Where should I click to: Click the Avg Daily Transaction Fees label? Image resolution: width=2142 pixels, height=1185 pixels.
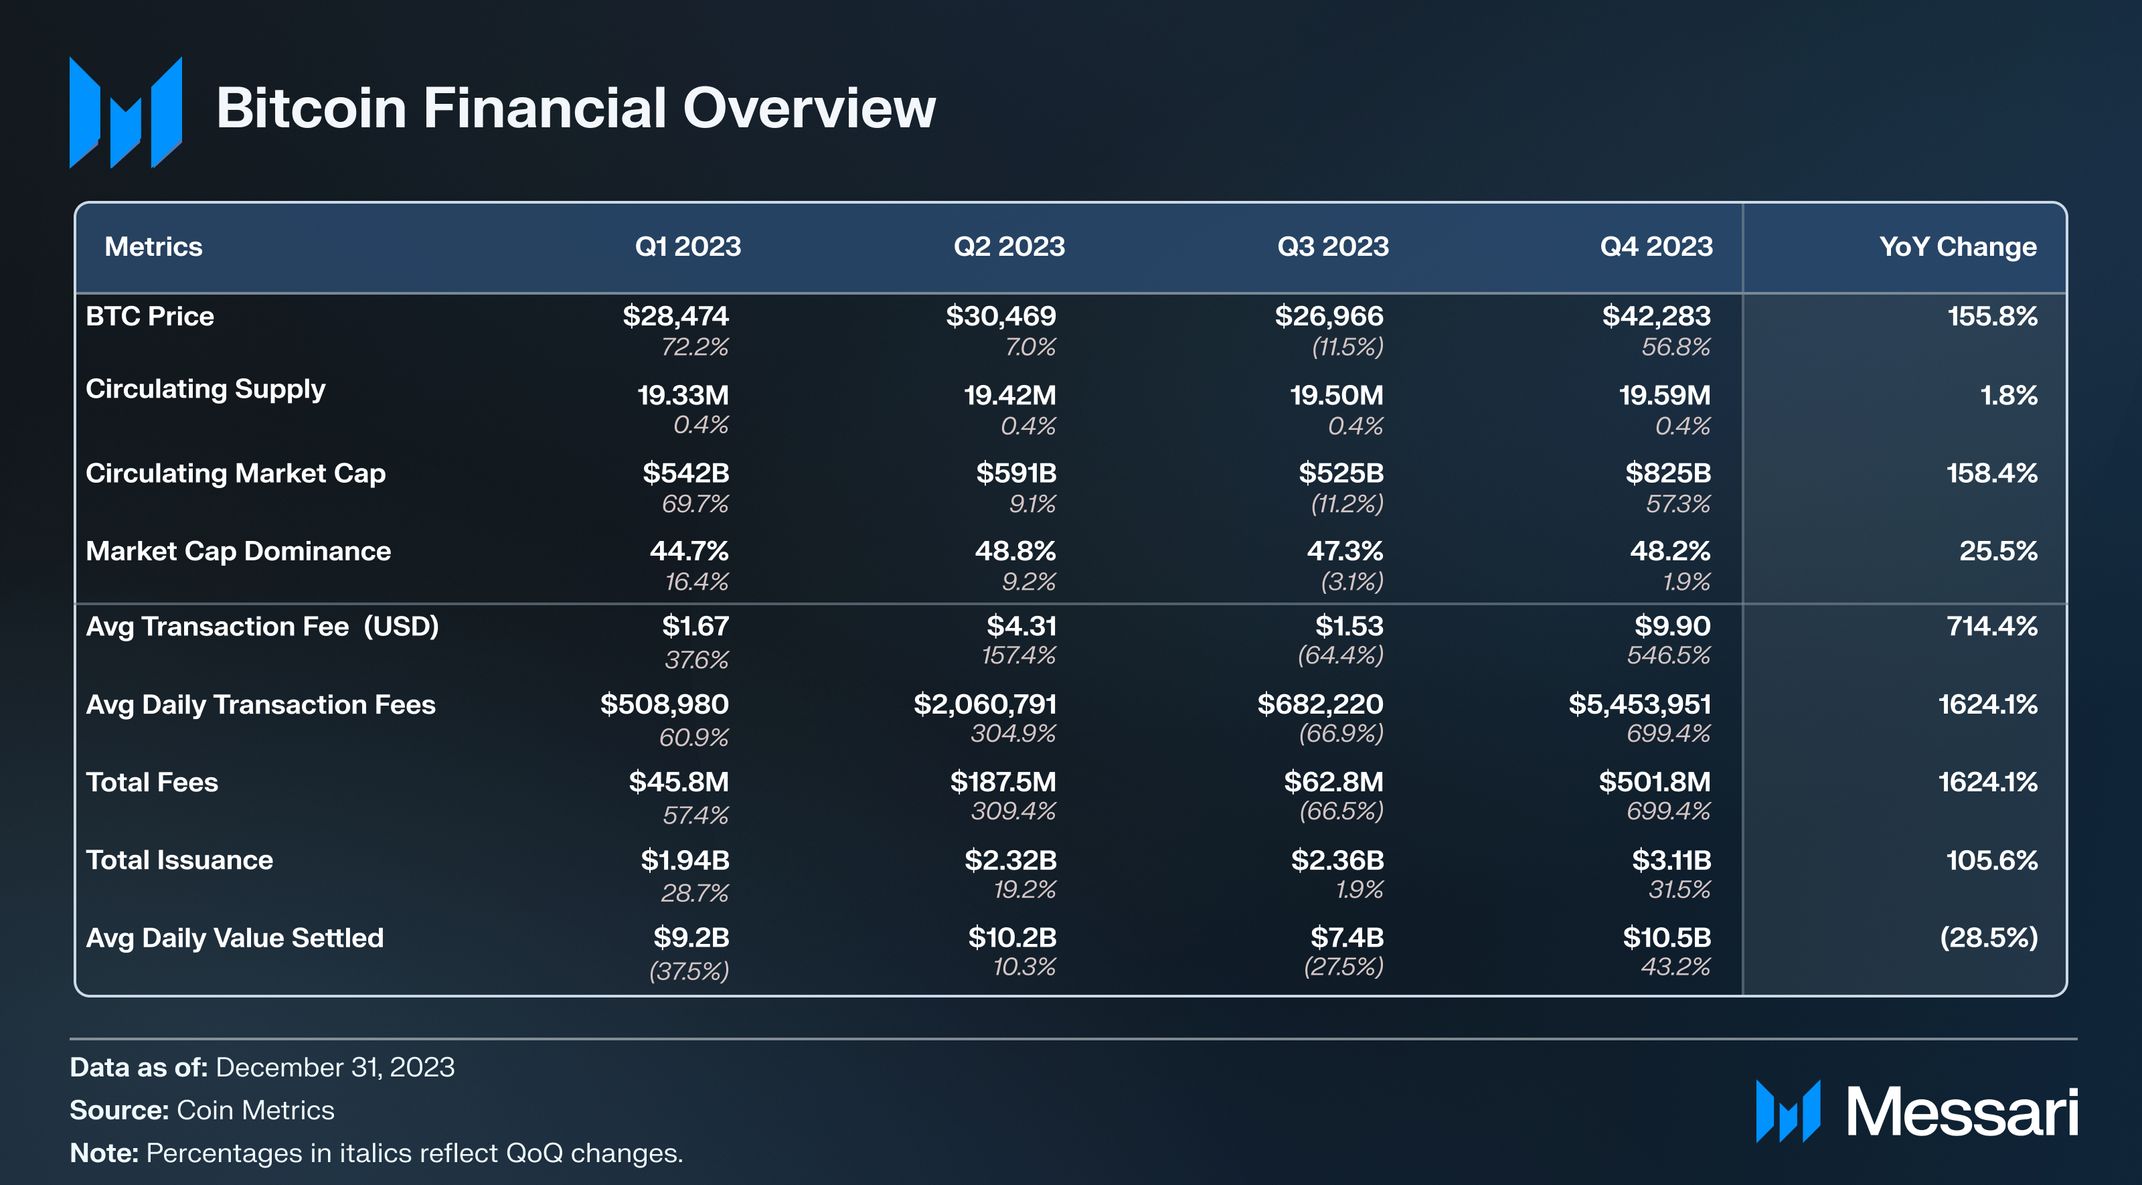[x=260, y=705]
